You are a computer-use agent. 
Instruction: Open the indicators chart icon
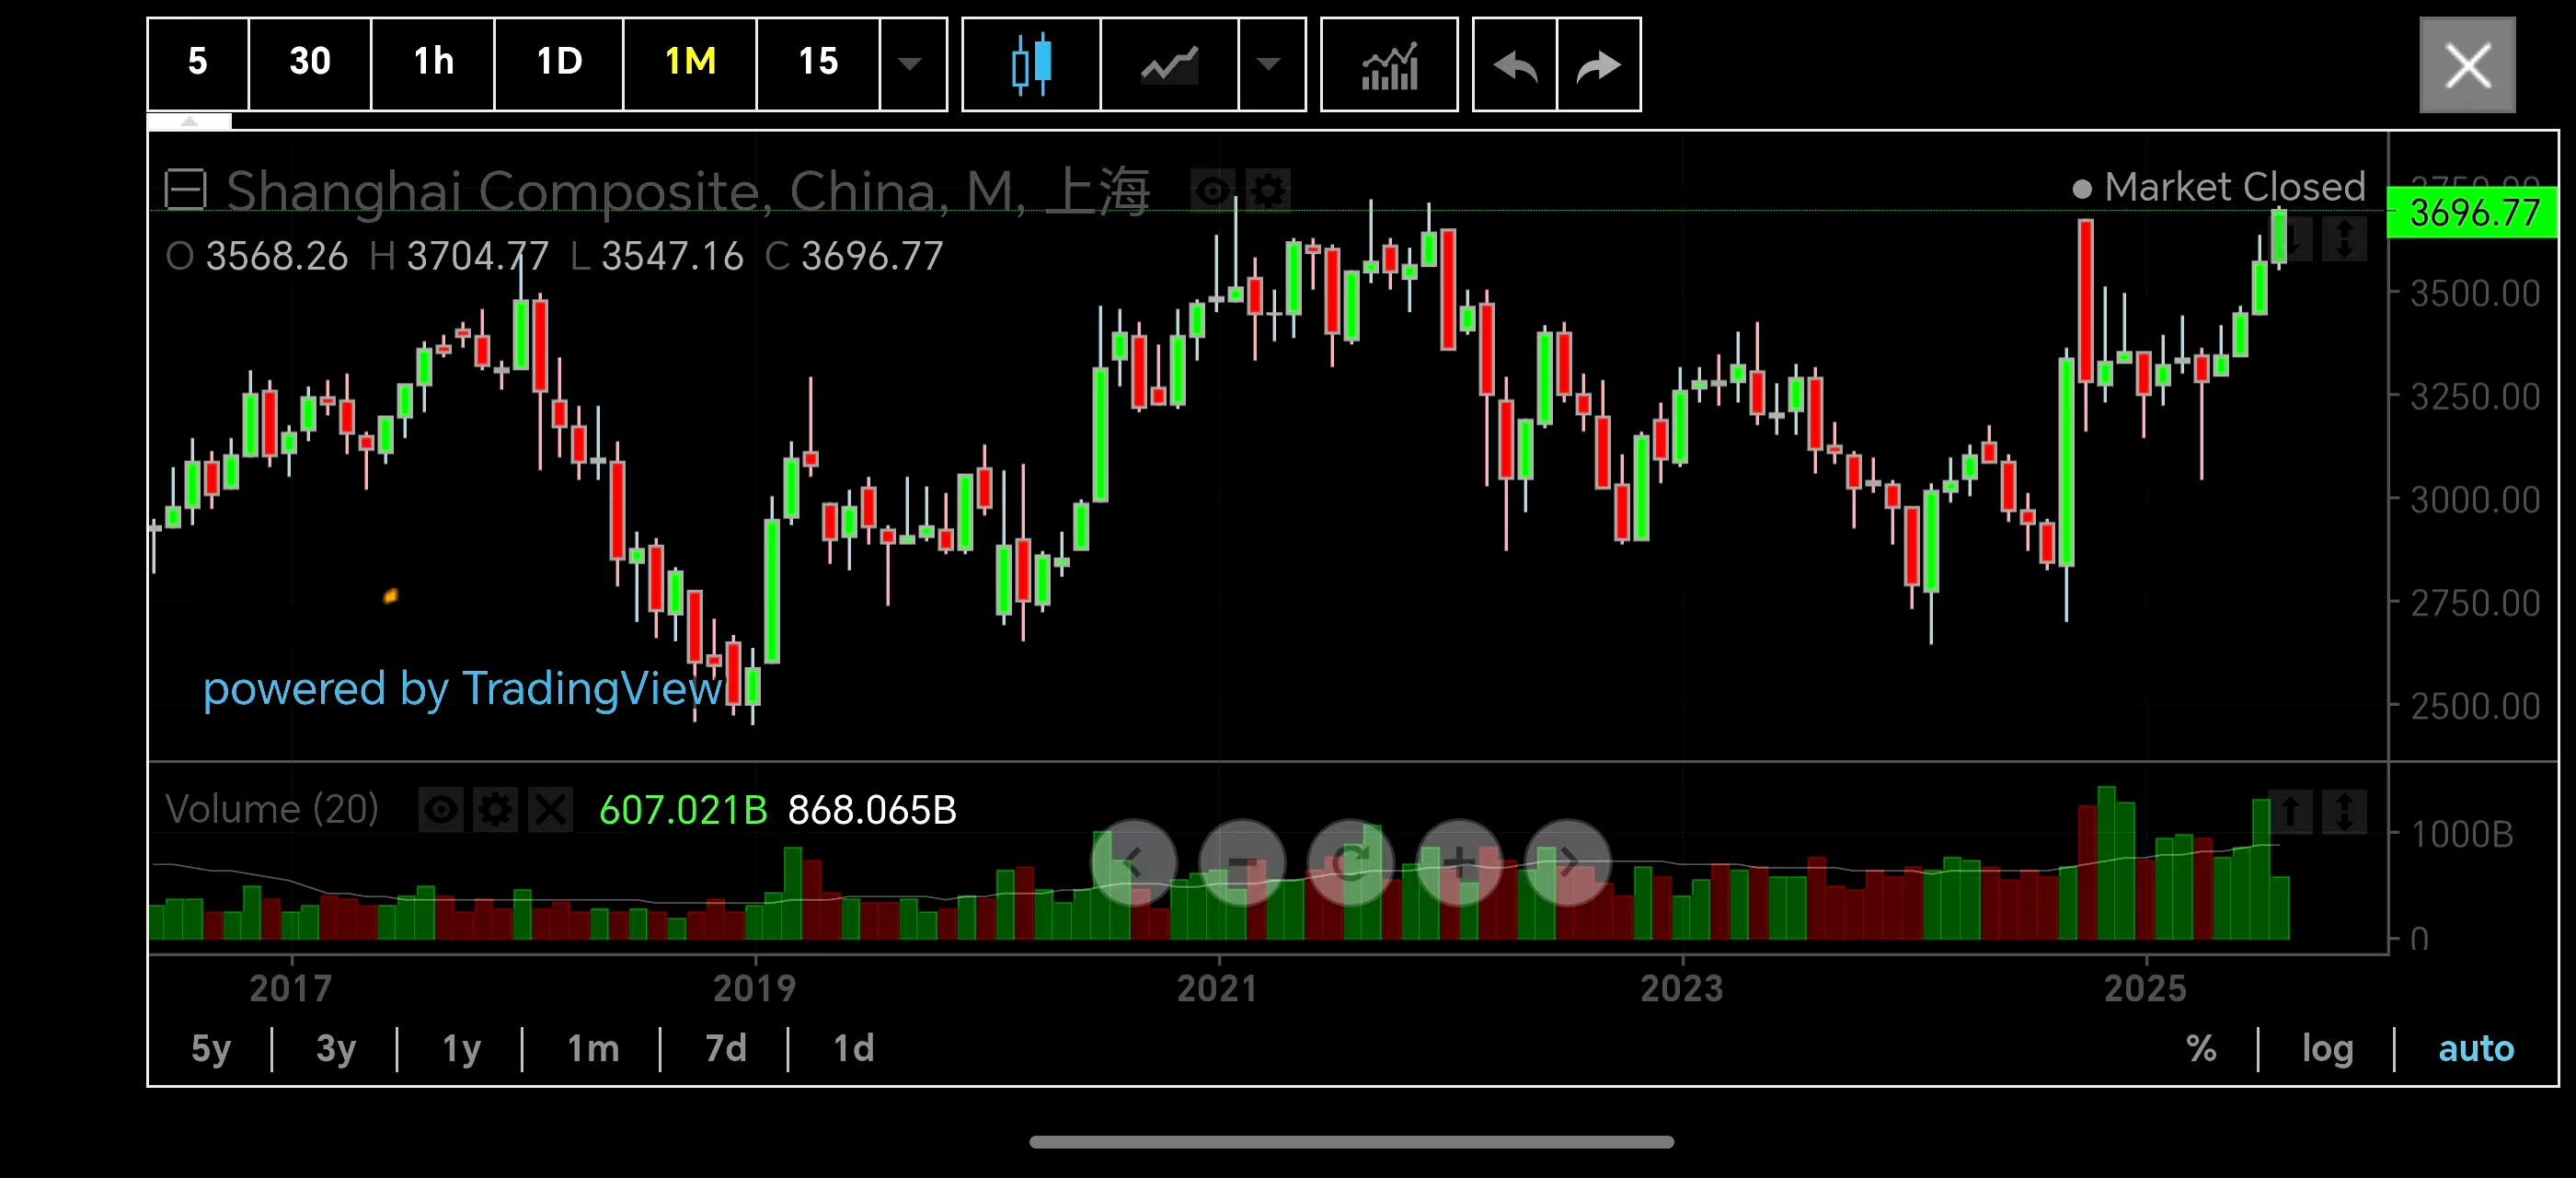click(x=1389, y=64)
